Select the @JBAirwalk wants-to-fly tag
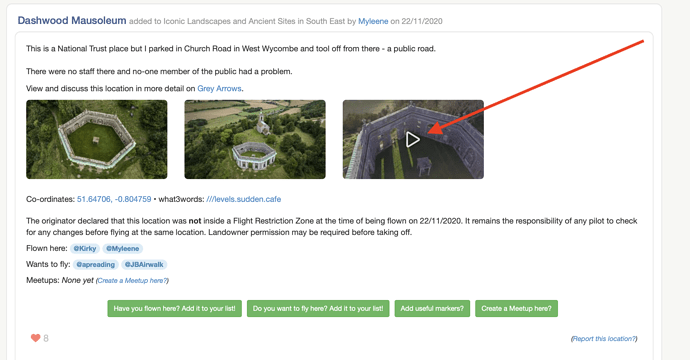The height and width of the screenshot is (360, 690). 144,264
